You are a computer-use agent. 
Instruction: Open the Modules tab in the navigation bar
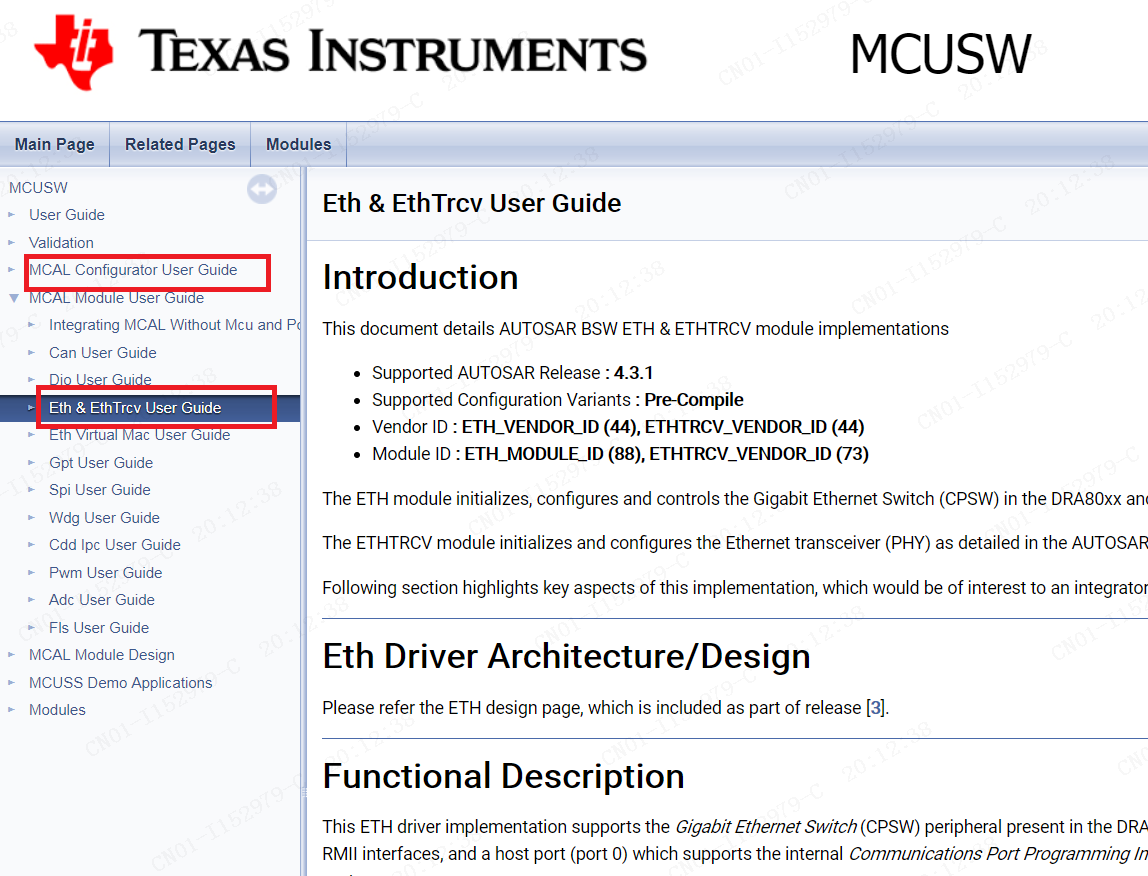point(297,143)
